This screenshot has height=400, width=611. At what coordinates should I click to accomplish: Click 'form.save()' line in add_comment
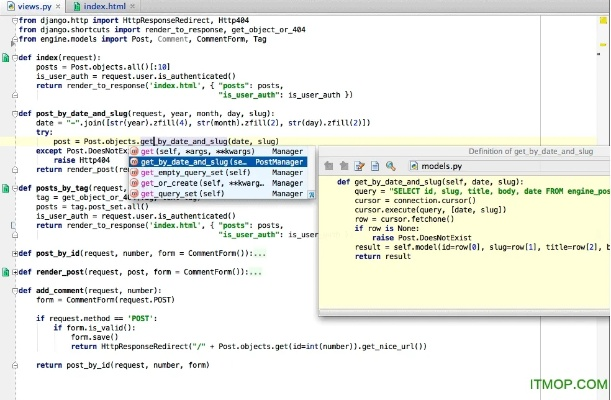click(x=94, y=337)
